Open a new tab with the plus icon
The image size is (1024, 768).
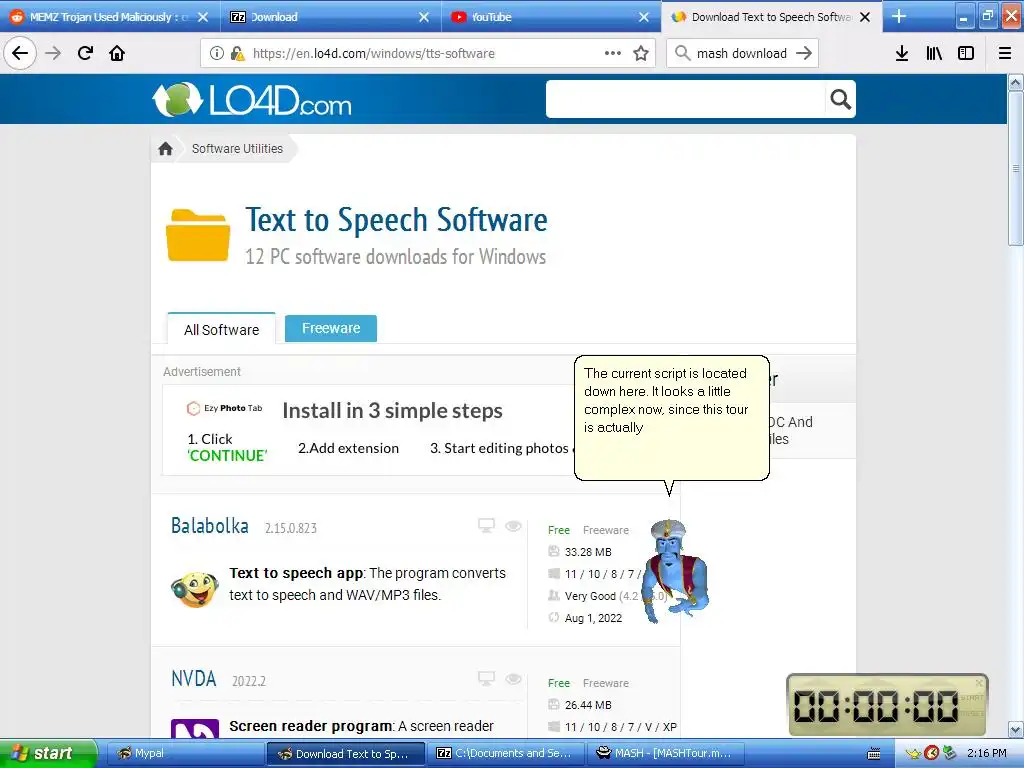coord(899,16)
